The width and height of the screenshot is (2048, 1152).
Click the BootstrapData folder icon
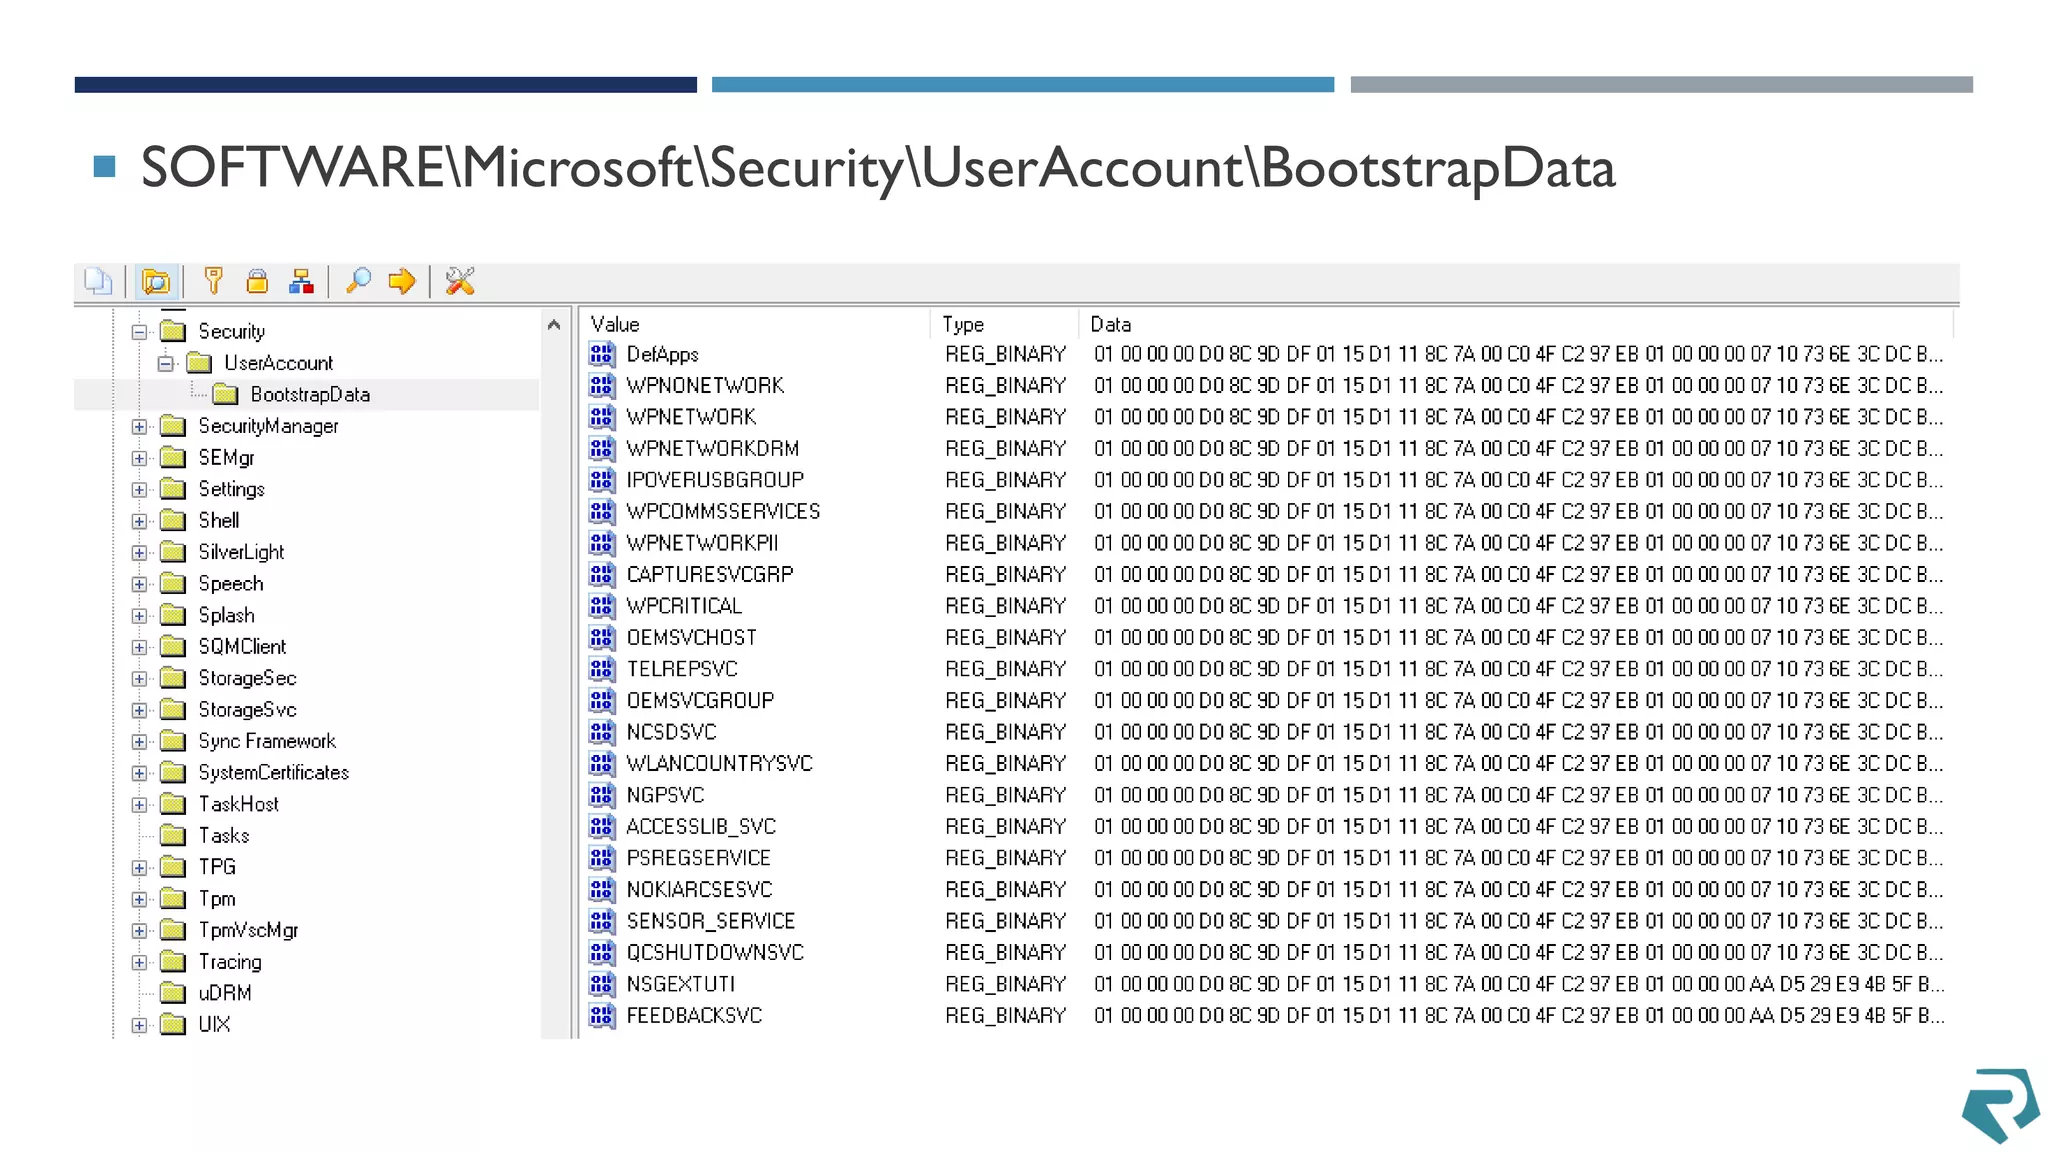click(x=225, y=394)
